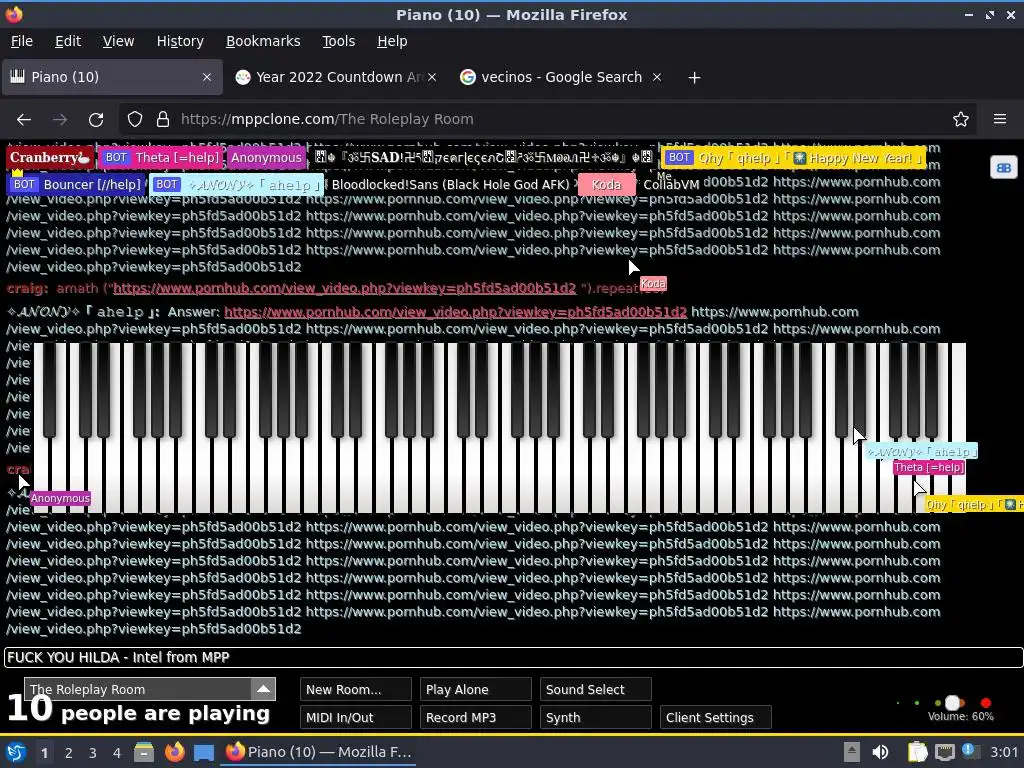
Task: Click the Theta [=help] bot name tag
Action: click(161, 157)
